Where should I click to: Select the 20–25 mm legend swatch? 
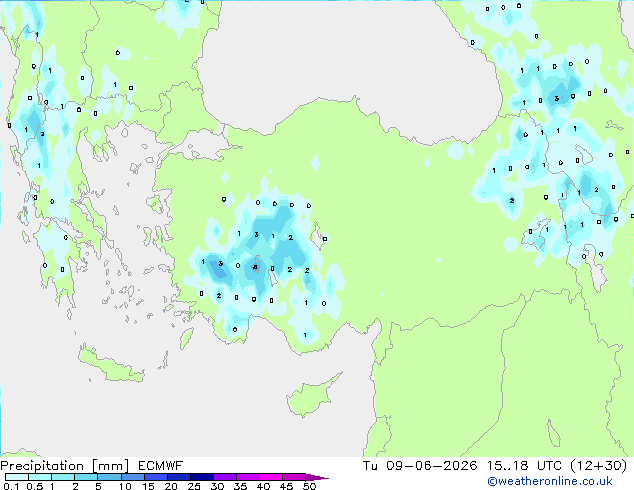pos(179,477)
